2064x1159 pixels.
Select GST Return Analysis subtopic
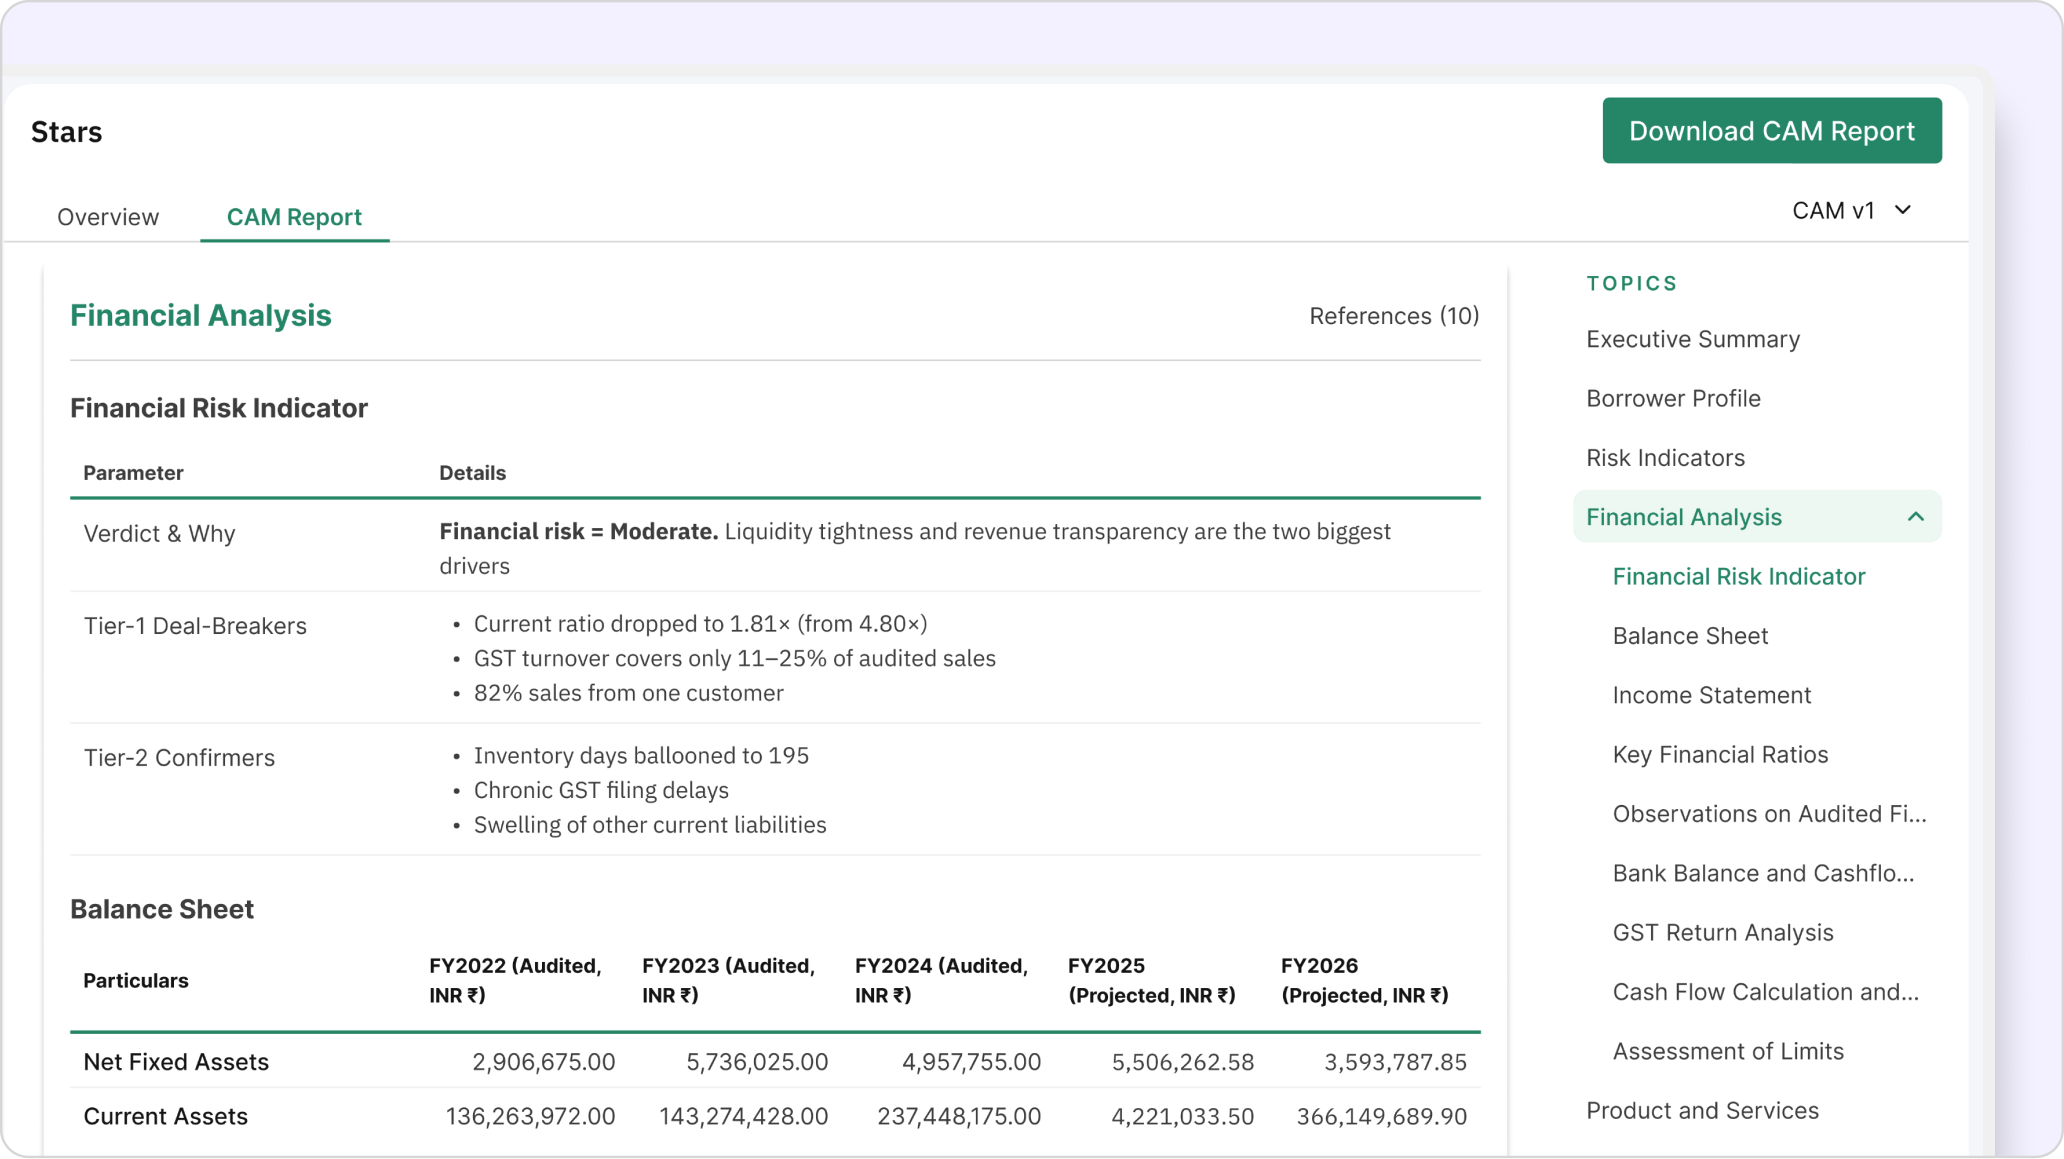pos(1722,933)
